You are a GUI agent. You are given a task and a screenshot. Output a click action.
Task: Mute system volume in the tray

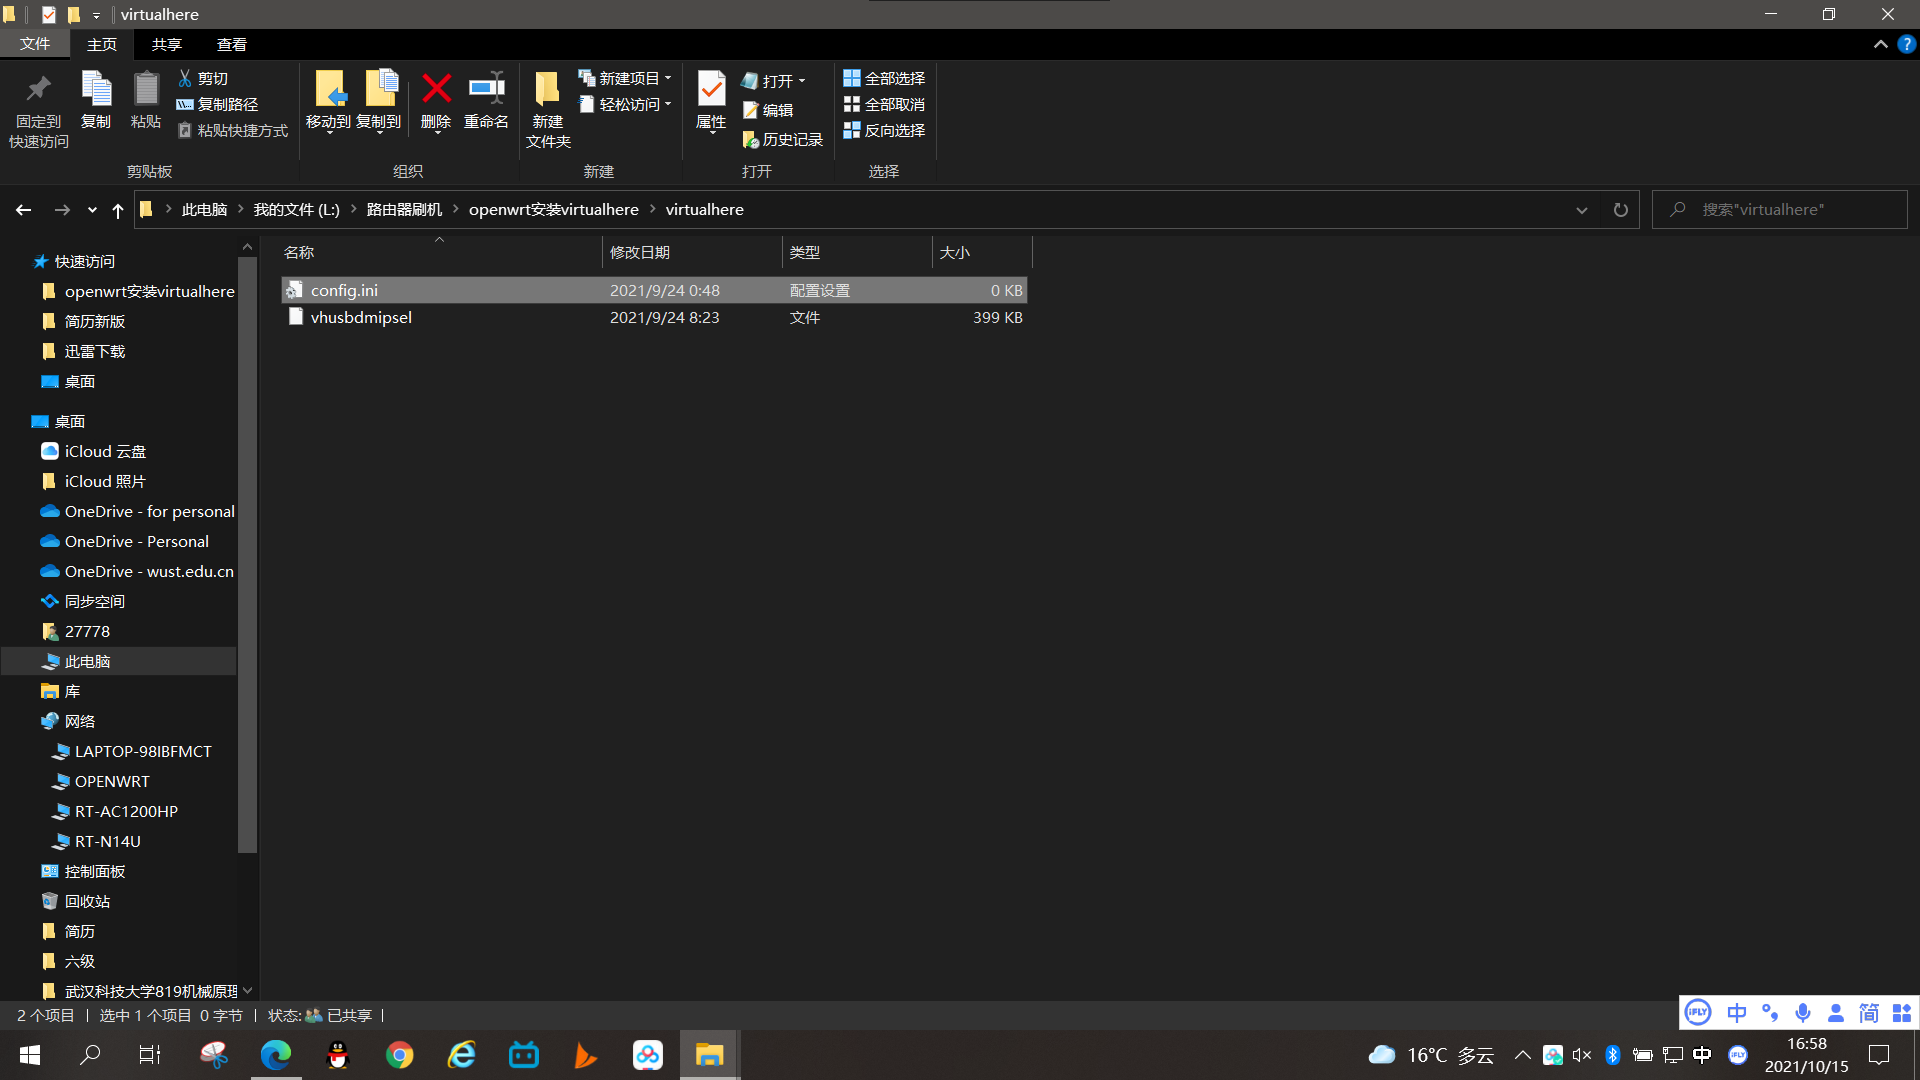click(x=1581, y=1055)
